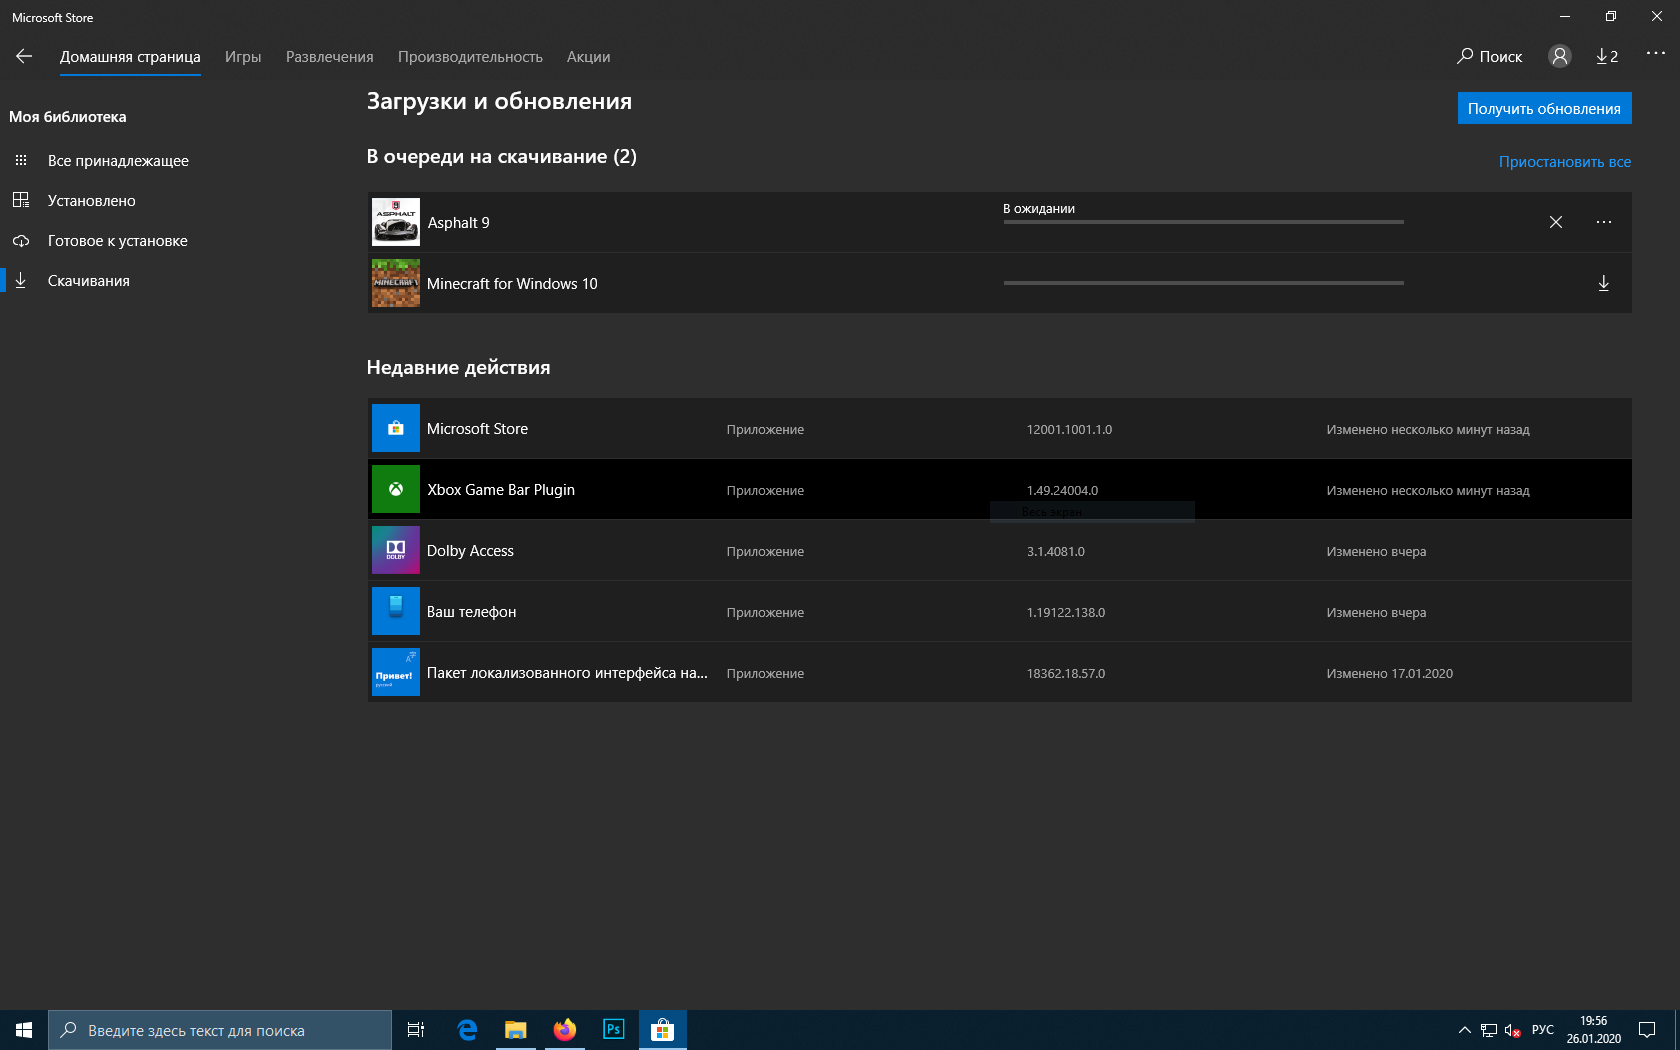Click Изменено 17.01.2020 text
Image resolution: width=1680 pixels, height=1050 pixels.
point(1389,673)
